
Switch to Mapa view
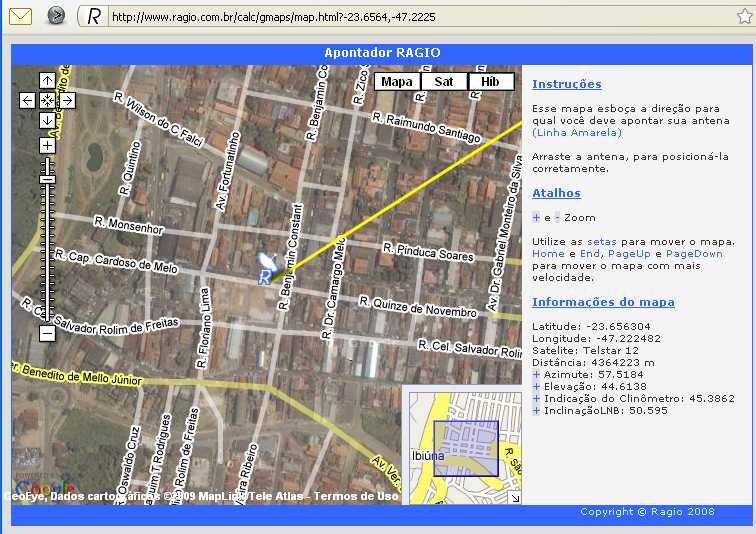click(397, 81)
